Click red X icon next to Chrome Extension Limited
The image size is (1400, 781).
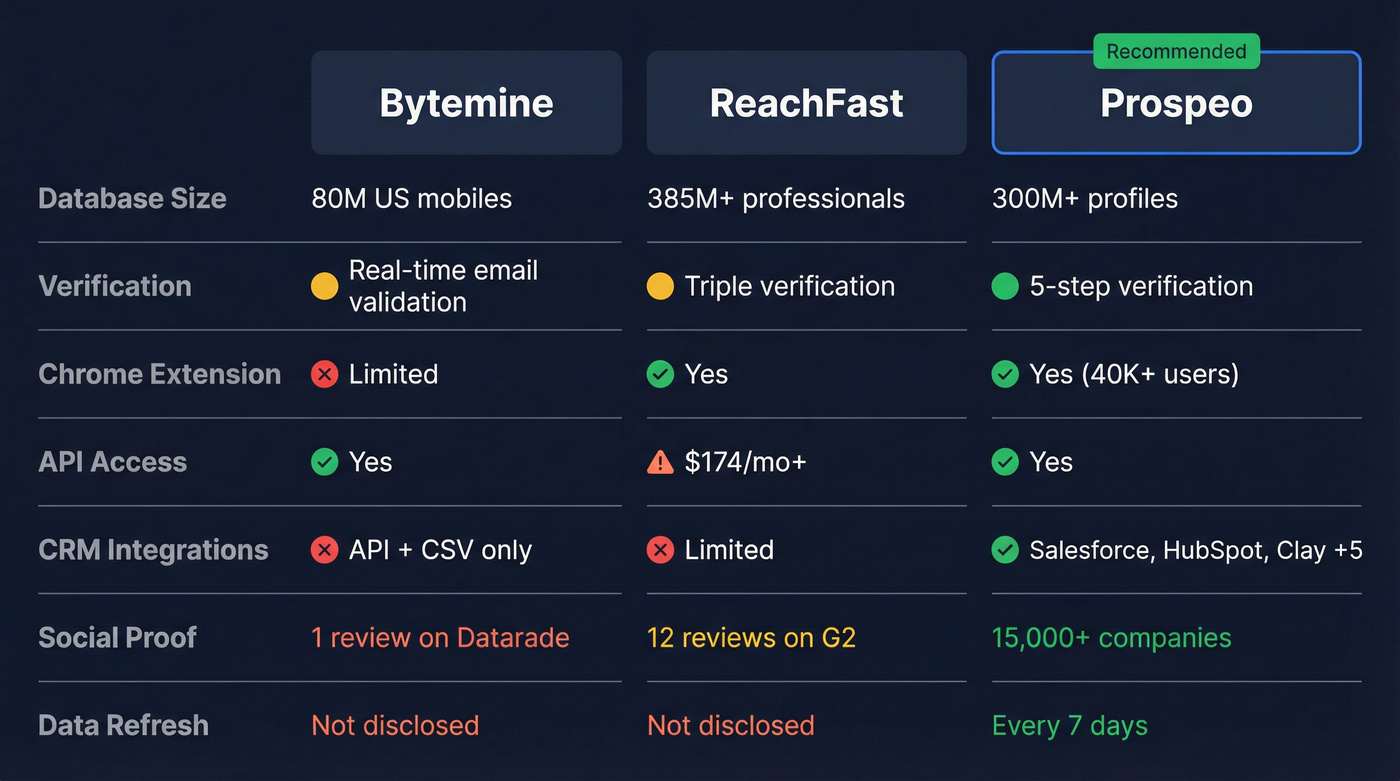[x=324, y=374]
